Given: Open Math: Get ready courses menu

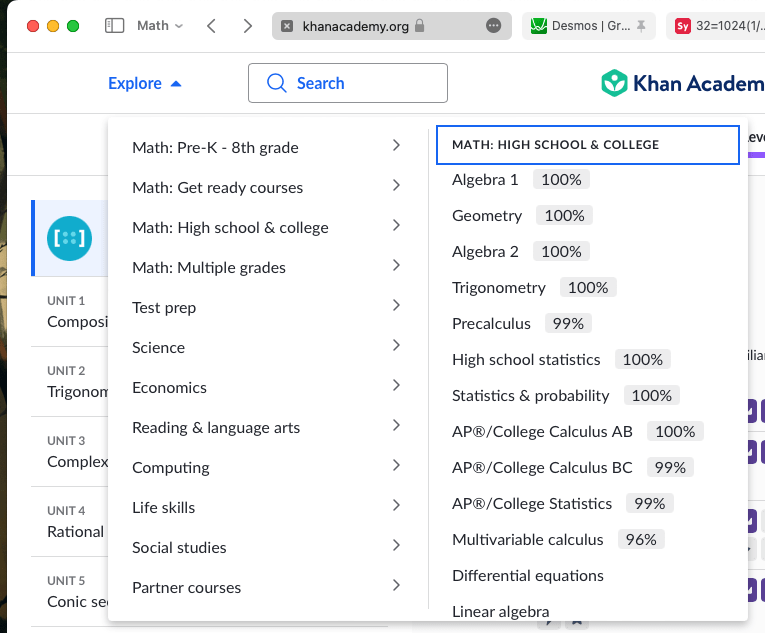Looking at the screenshot, I should [x=267, y=186].
